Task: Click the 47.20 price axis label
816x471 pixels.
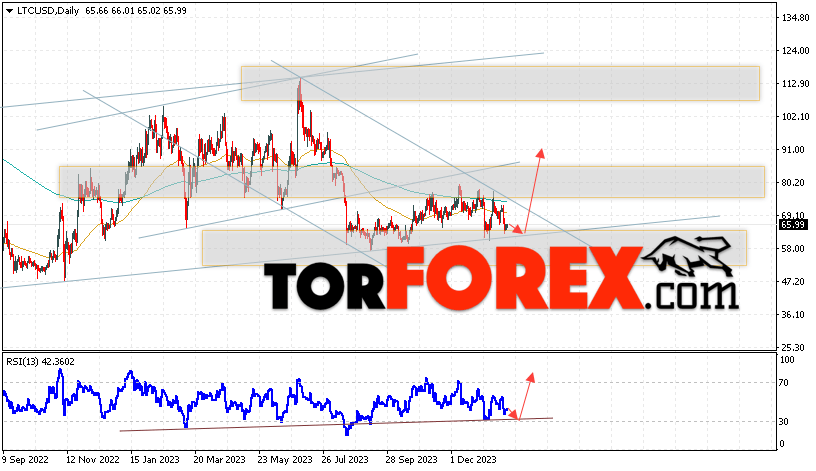Action: click(x=794, y=282)
